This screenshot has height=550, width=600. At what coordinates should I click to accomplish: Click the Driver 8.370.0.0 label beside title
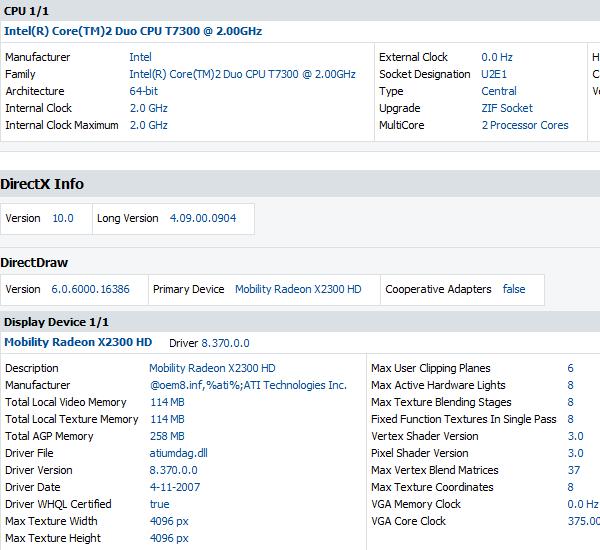tap(209, 343)
